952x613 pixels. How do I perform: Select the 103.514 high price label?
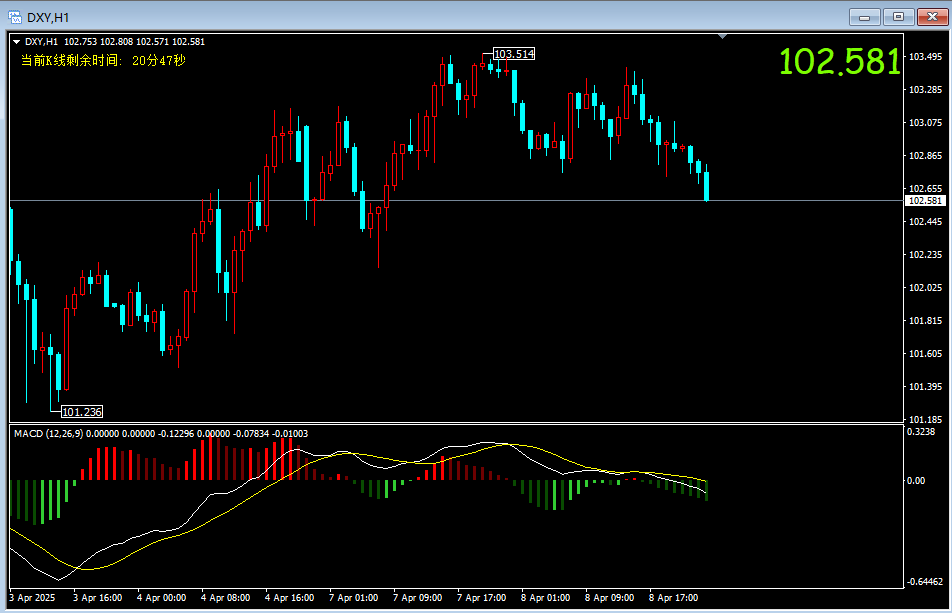pos(514,54)
